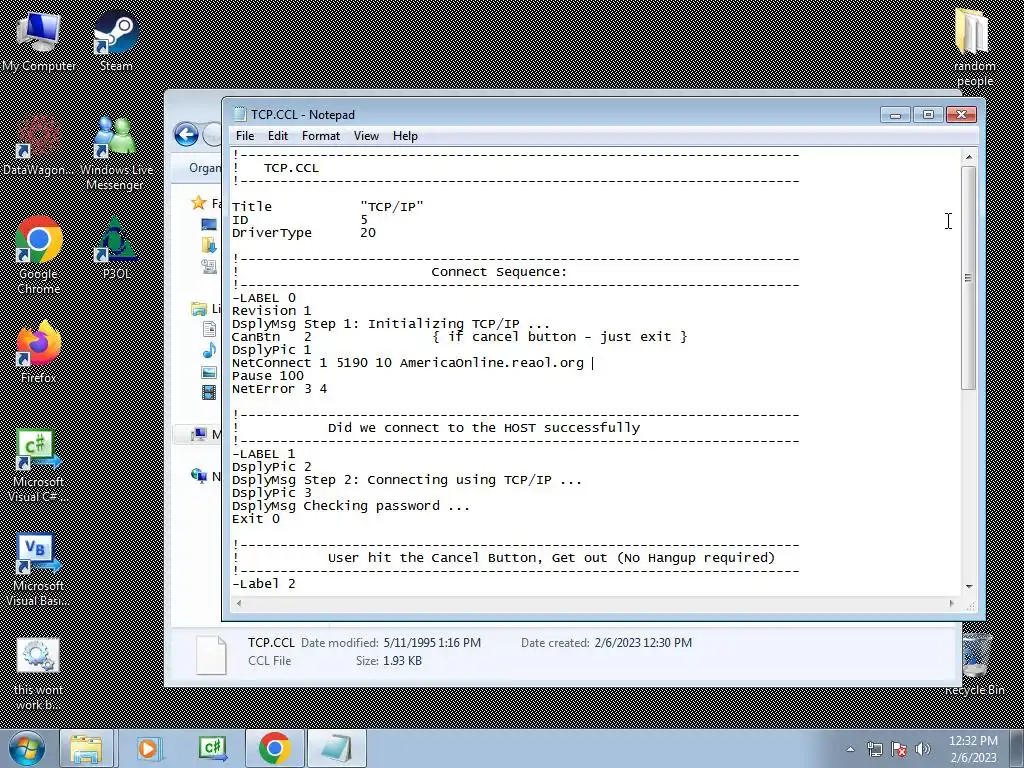
Task: Select Music library icon in Explorer sidebar
Action: (x=209, y=351)
